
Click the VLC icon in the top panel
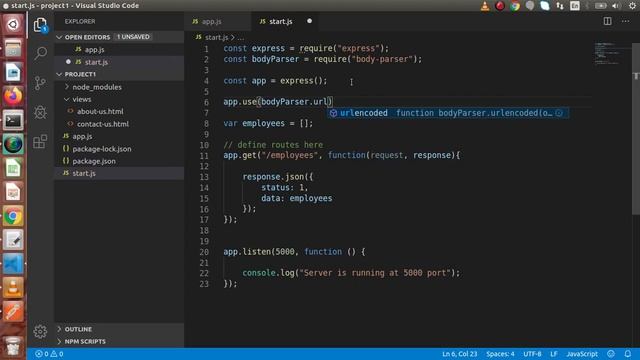(485, 6)
